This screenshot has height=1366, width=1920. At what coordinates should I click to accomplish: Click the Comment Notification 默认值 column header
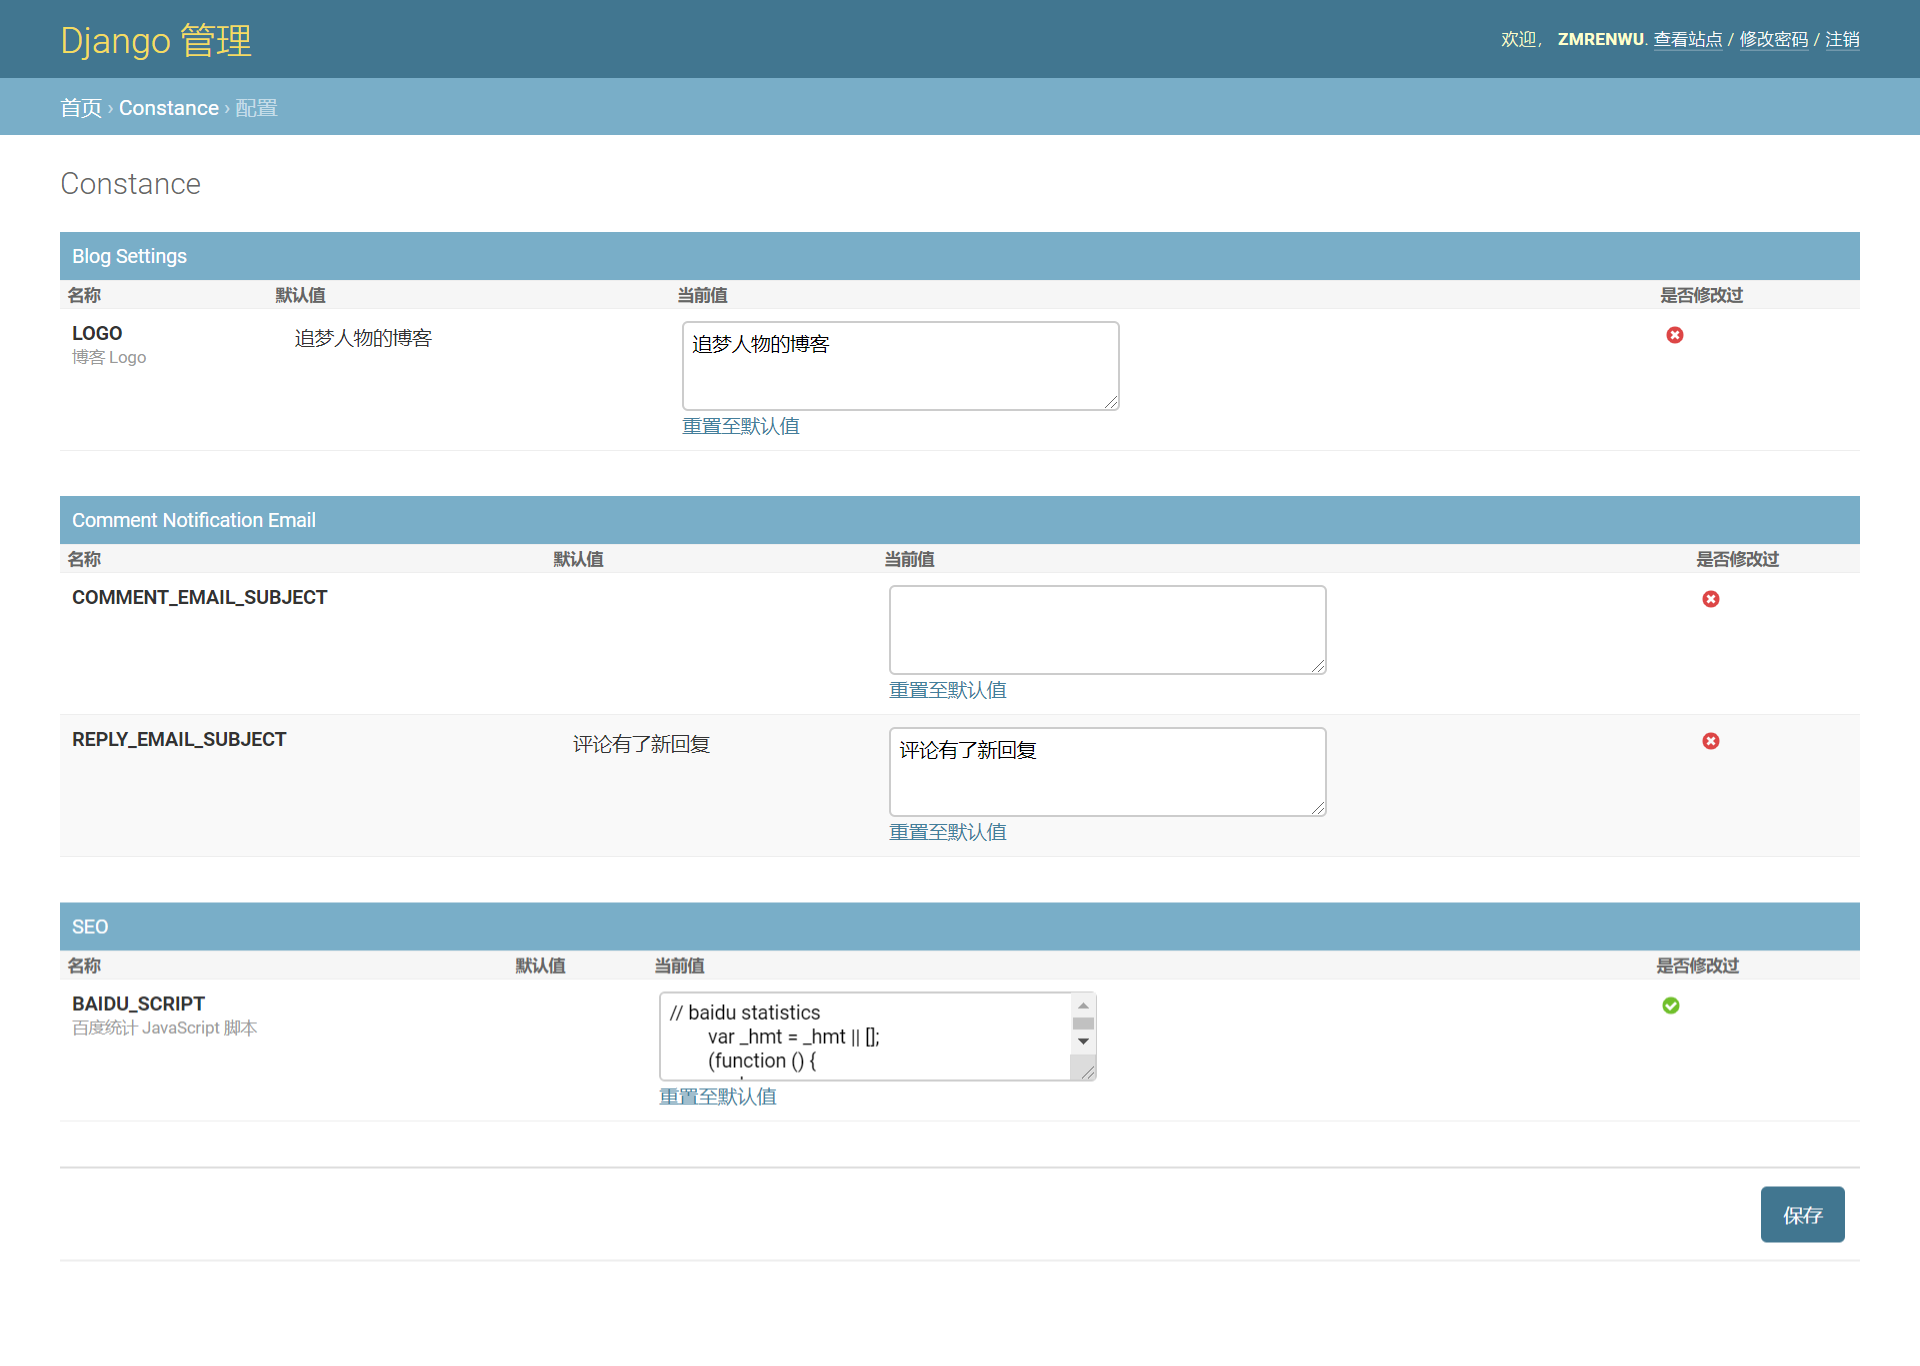(578, 559)
